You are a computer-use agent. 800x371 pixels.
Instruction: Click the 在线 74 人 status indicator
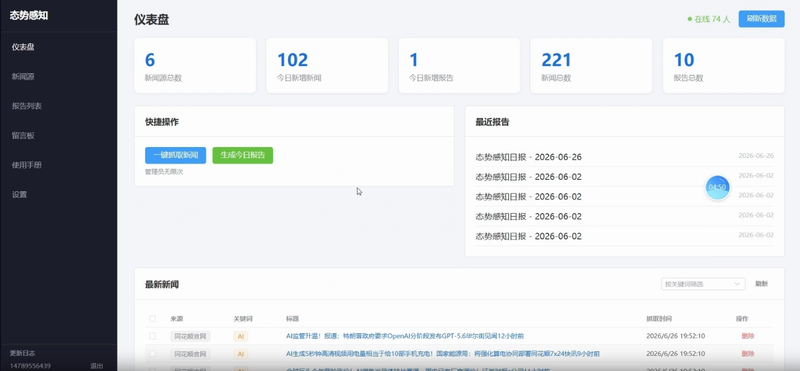tap(709, 19)
